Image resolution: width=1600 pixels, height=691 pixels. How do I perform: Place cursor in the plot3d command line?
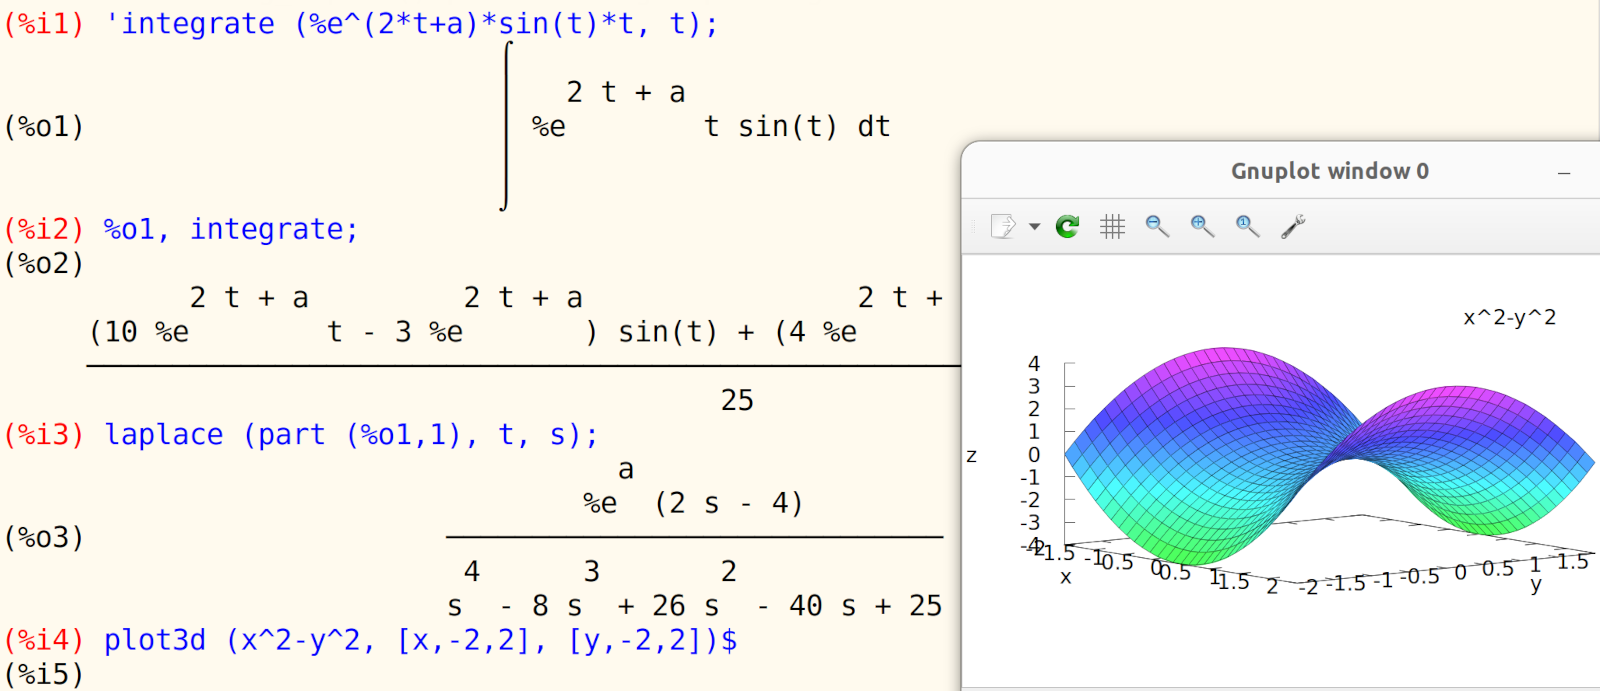point(420,640)
